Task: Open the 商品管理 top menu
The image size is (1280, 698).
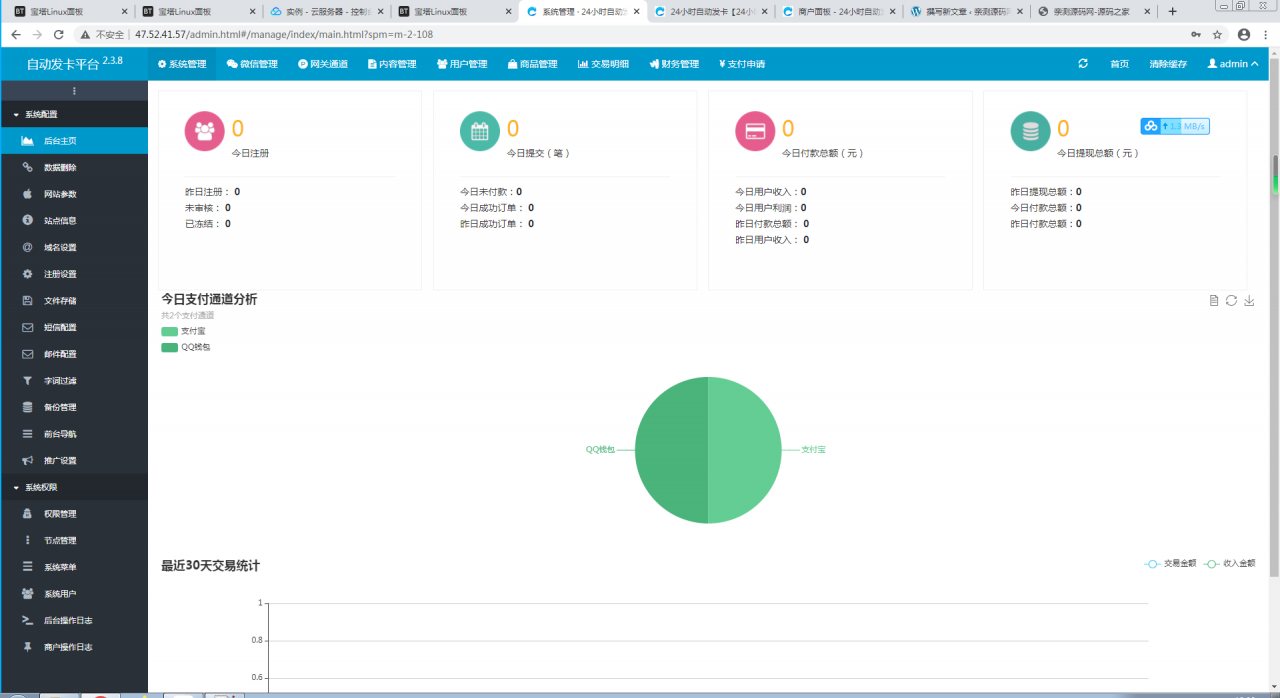Action: tap(533, 64)
